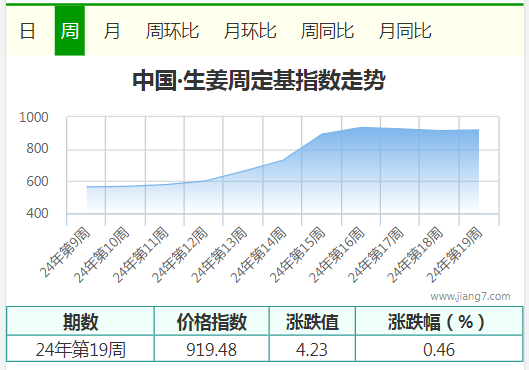The height and width of the screenshot is (370, 529).
Task: Switch to 月环比 tab
Action: (x=250, y=31)
